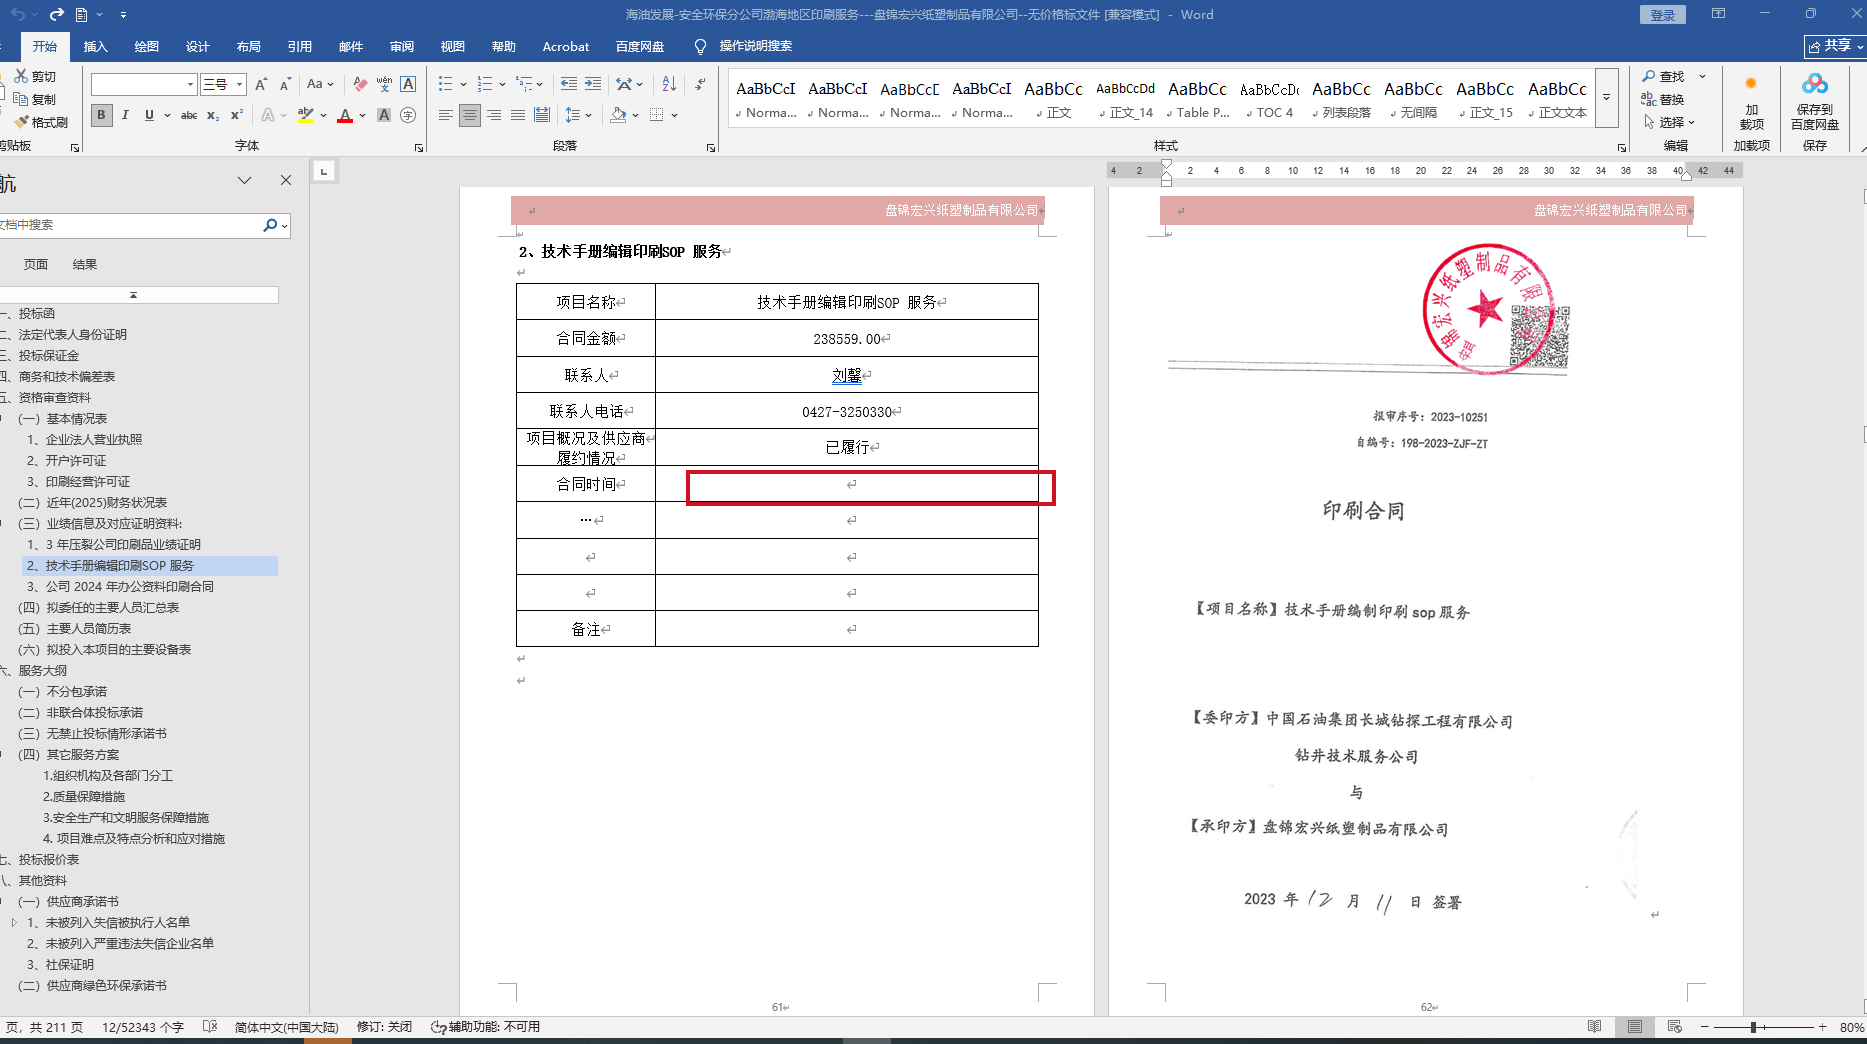Go to heading 3、公司 2024 年办公资料印刷合同
Viewport: 1867px width, 1044px height.
[120, 586]
